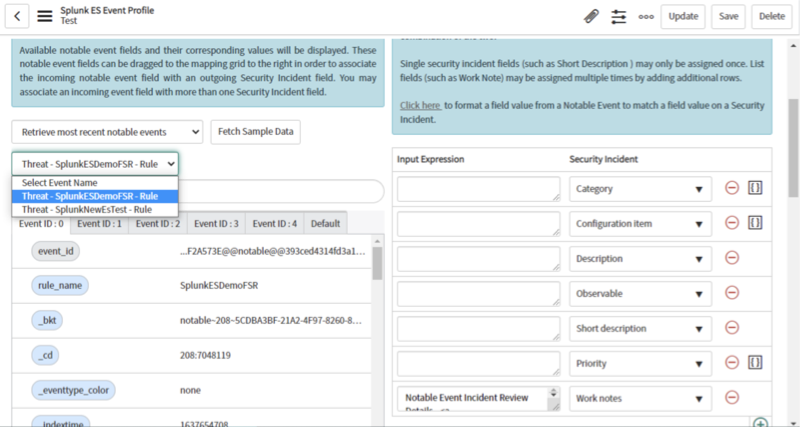The height and width of the screenshot is (427, 800).
Task: Click the 'Input Expression' column header
Action: [x=431, y=159]
